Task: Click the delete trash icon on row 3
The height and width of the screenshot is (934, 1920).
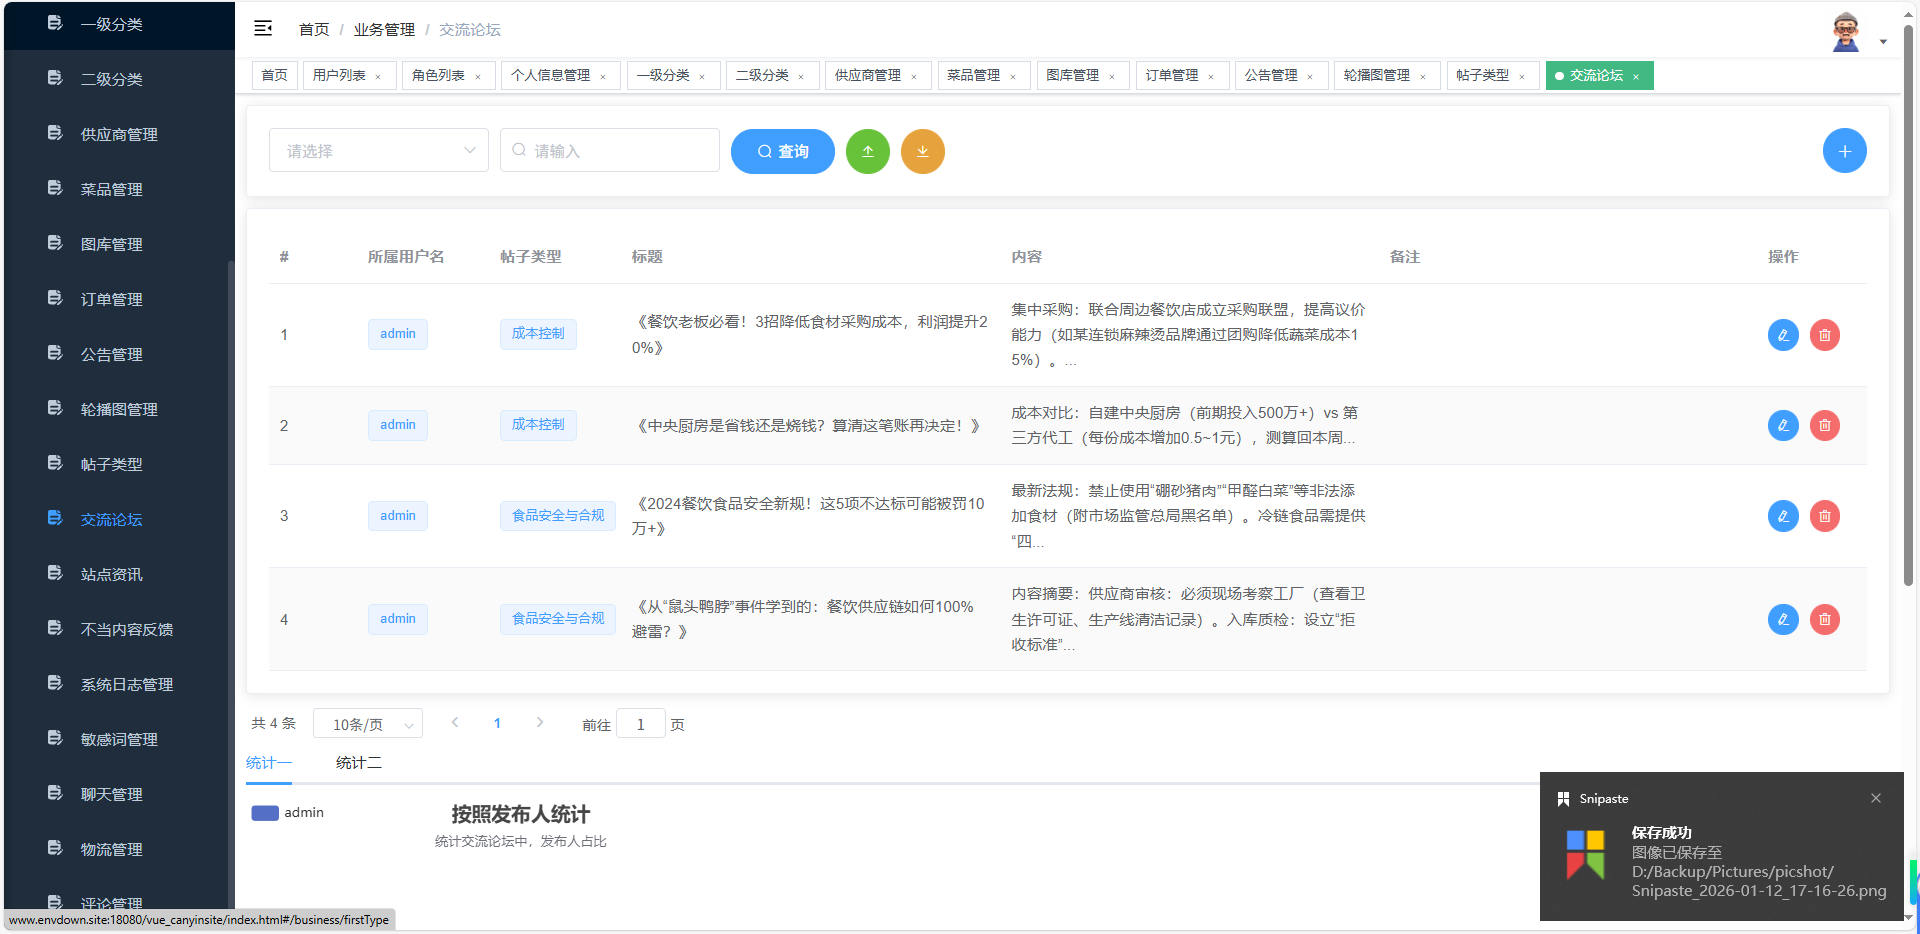Action: point(1824,516)
